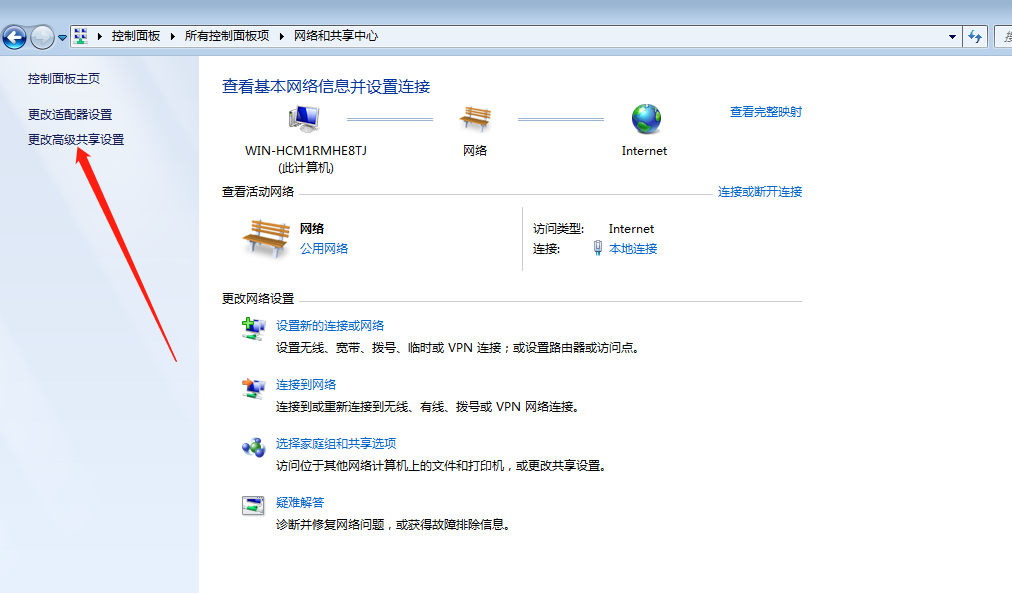Open the recent pages dropdown next to forward button
The height and width of the screenshot is (593, 1012).
pos(62,36)
